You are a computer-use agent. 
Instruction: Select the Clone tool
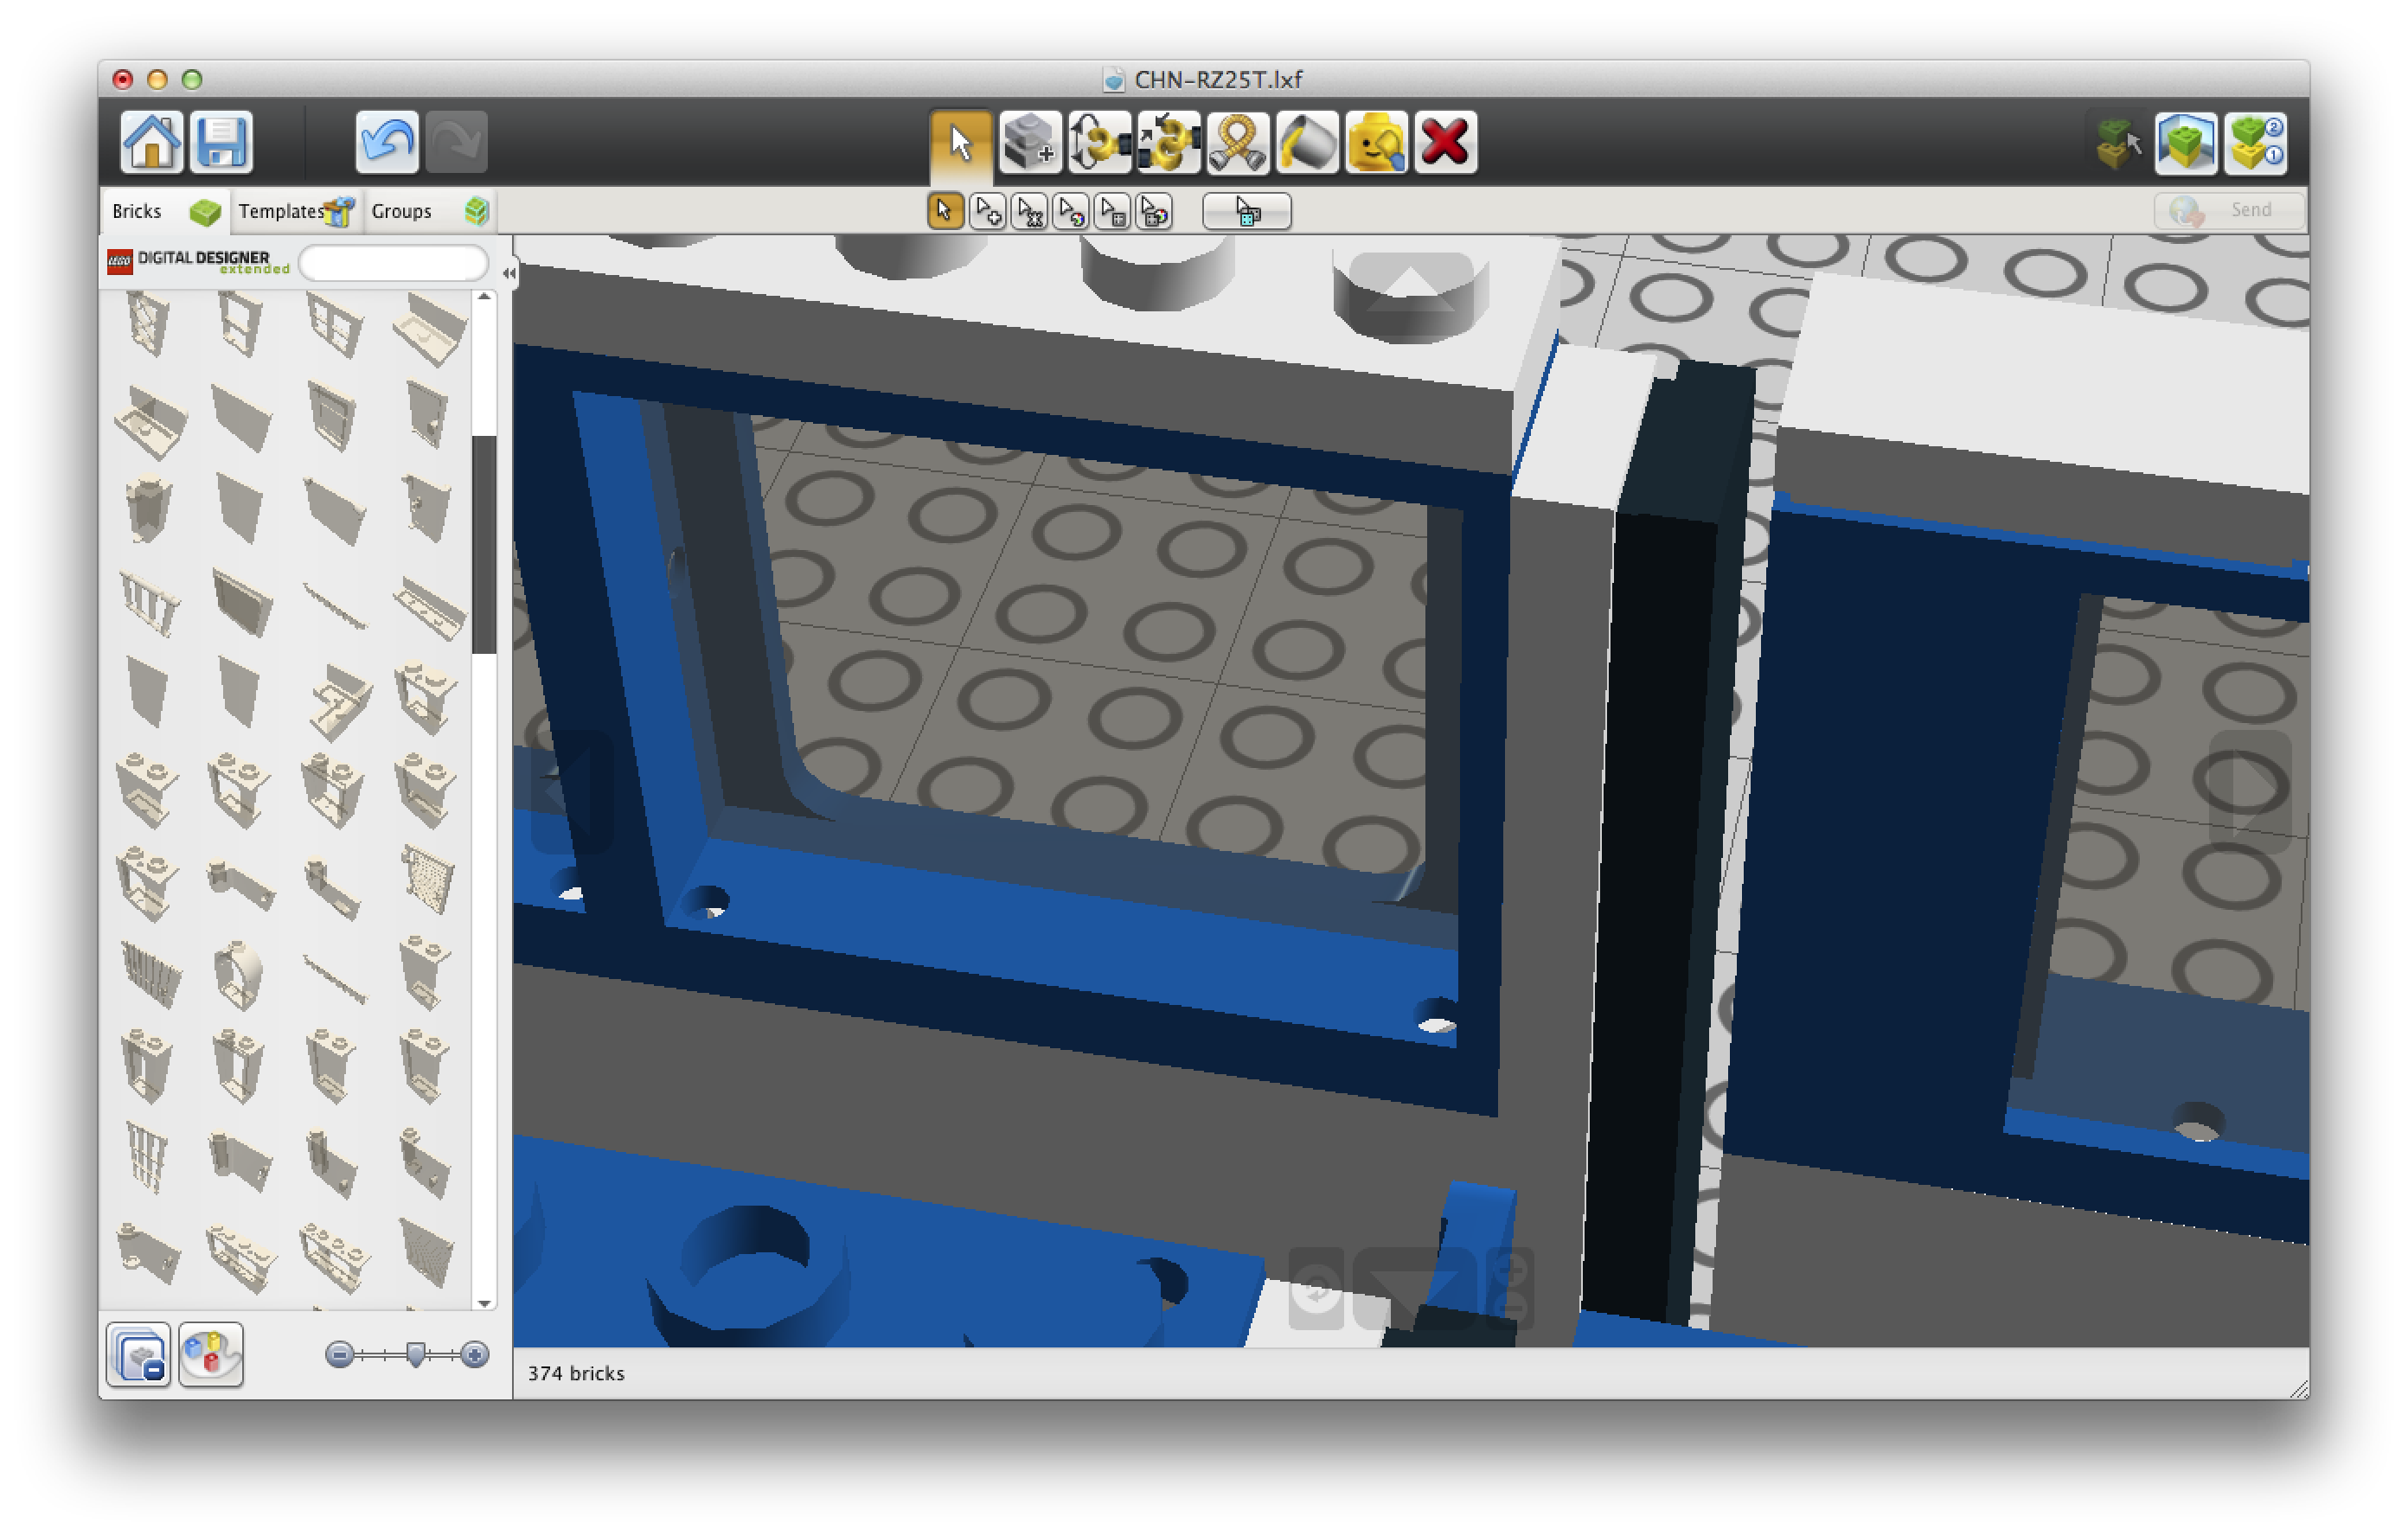click(1030, 143)
